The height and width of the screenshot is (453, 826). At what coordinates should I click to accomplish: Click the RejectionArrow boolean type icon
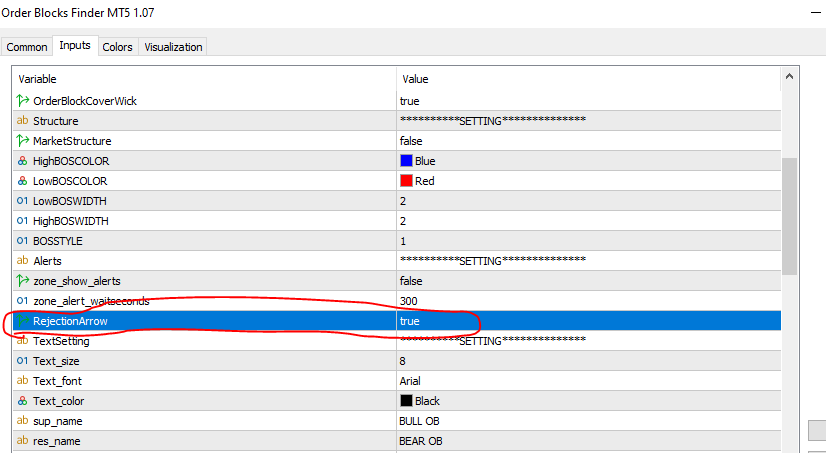(23, 320)
